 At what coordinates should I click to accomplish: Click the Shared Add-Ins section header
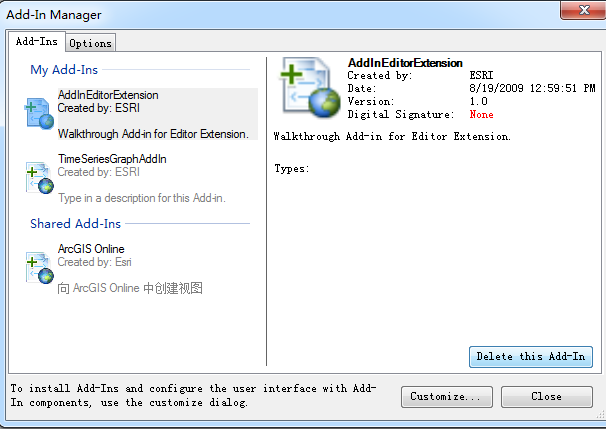point(75,223)
